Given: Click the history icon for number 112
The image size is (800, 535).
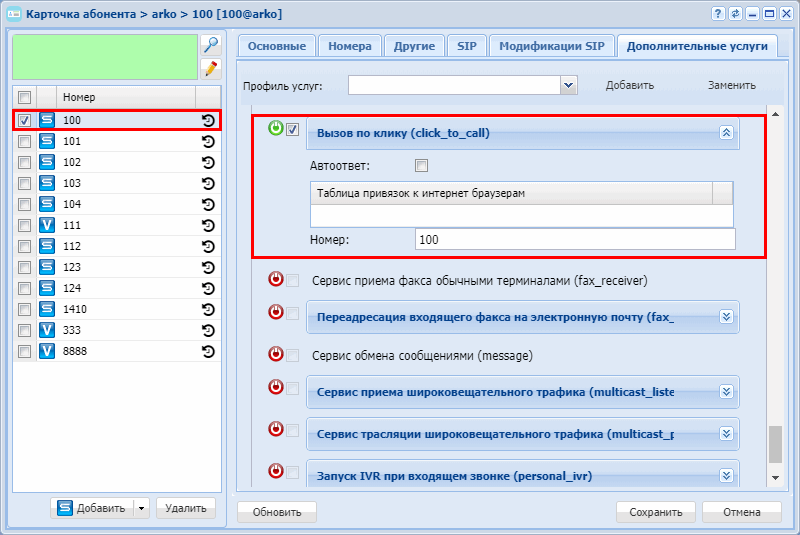Looking at the screenshot, I should [208, 246].
